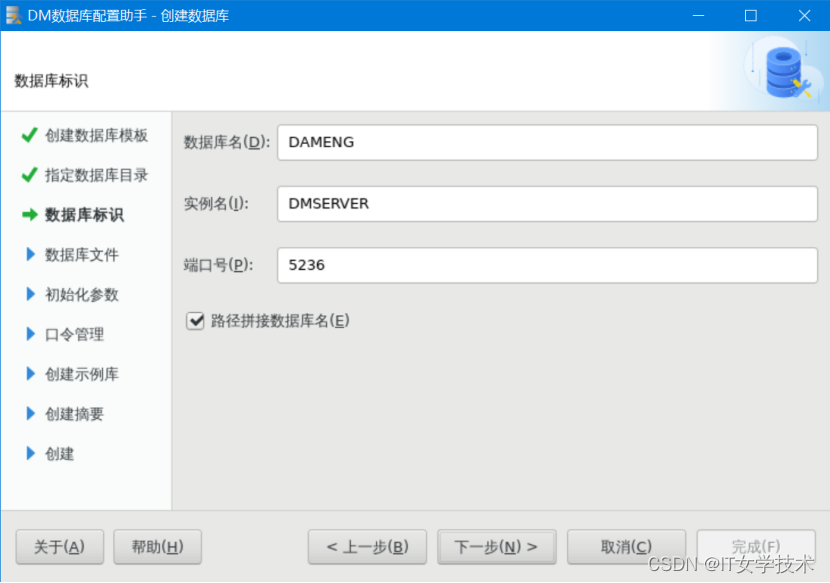This screenshot has width=830, height=583.
Task: Click the 数据库标识 page heading
Action: [51, 81]
